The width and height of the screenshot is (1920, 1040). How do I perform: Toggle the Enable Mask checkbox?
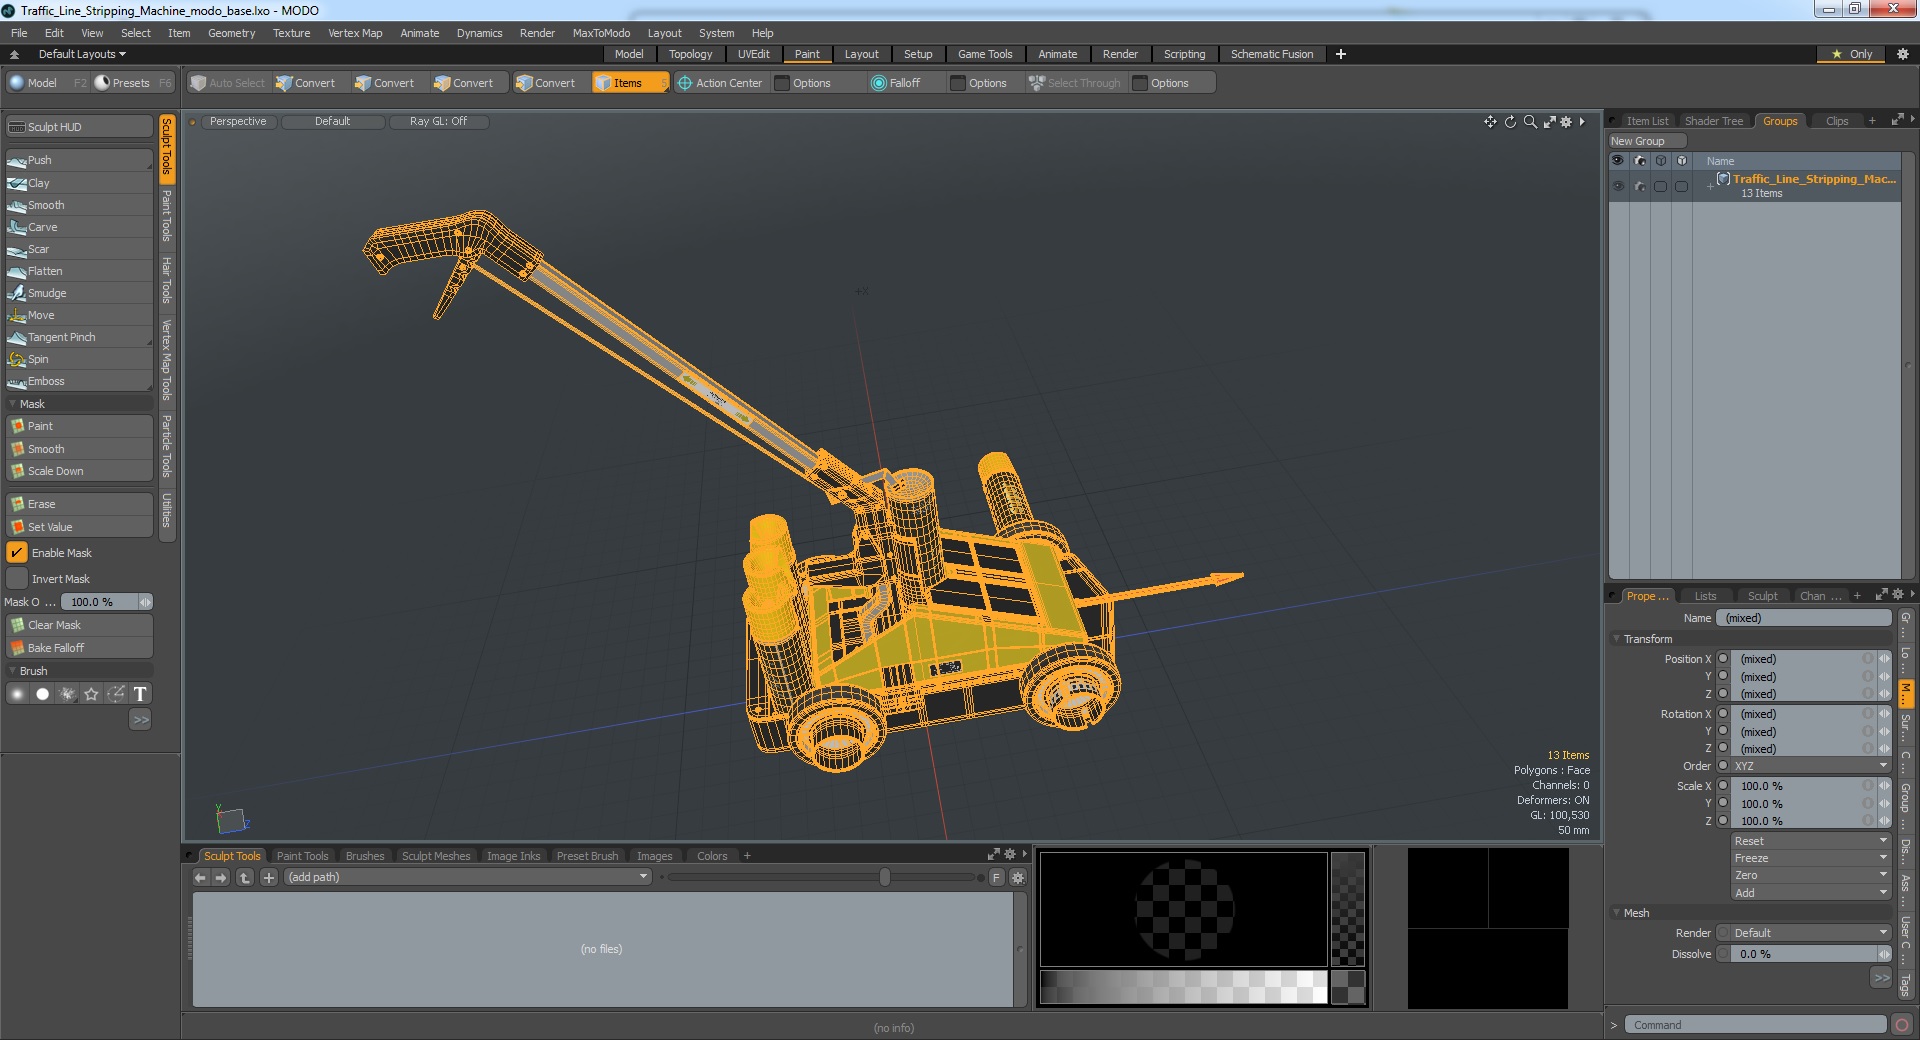click(x=17, y=553)
